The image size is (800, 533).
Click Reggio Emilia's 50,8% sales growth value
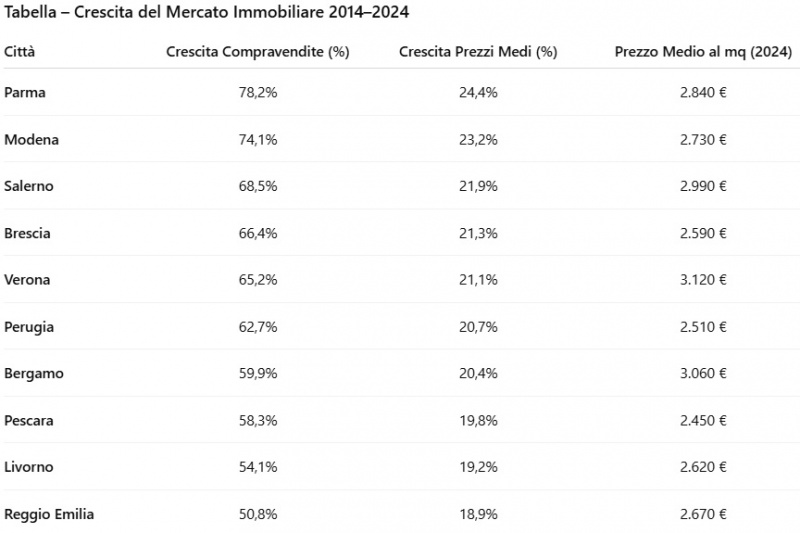pyautogui.click(x=257, y=514)
